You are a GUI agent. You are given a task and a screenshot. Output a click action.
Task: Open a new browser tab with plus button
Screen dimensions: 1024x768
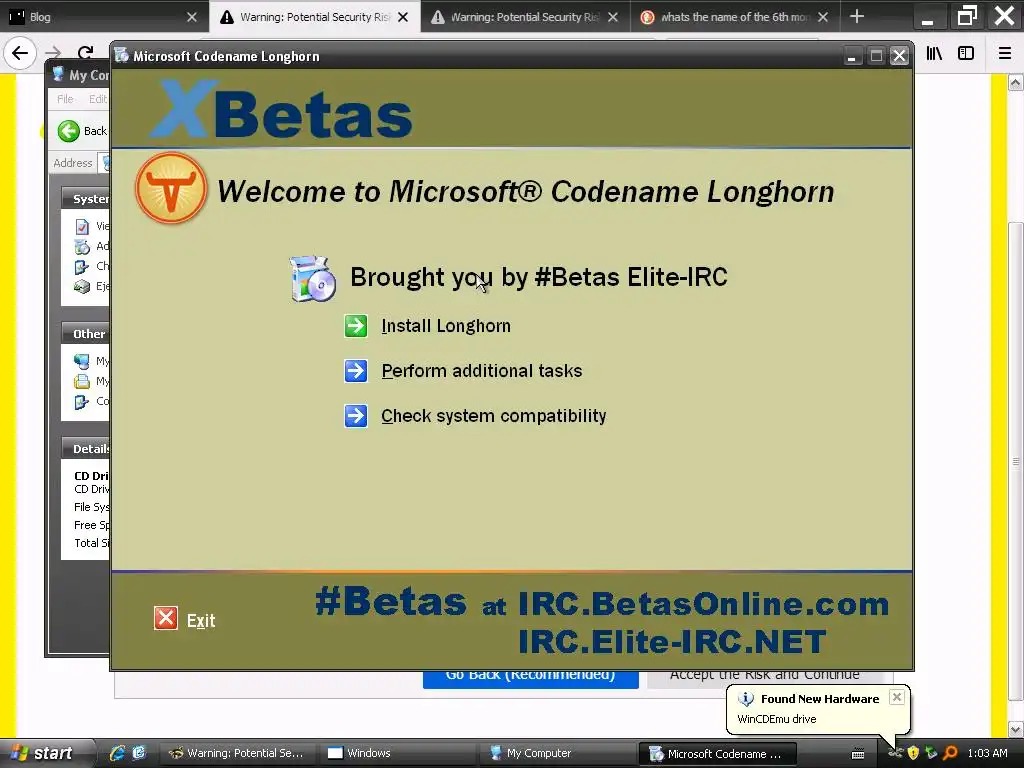[x=857, y=17]
